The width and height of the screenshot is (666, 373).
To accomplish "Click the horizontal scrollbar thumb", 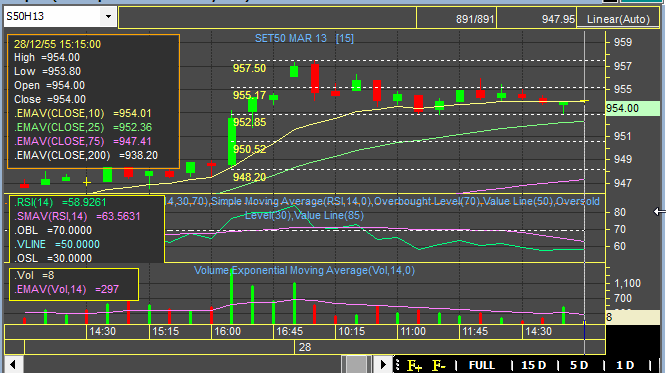I will (x=356, y=365).
